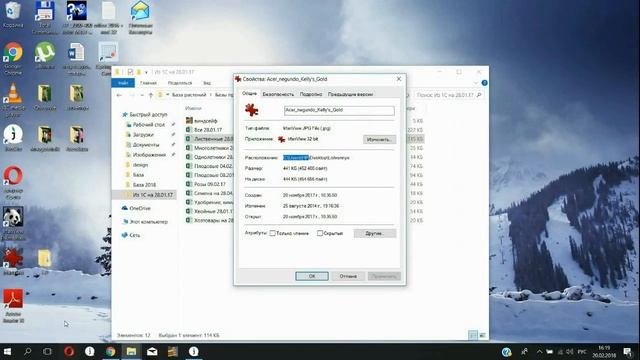Switch Explorer to large icons view
The width and height of the screenshot is (640, 360).
tap(482, 335)
